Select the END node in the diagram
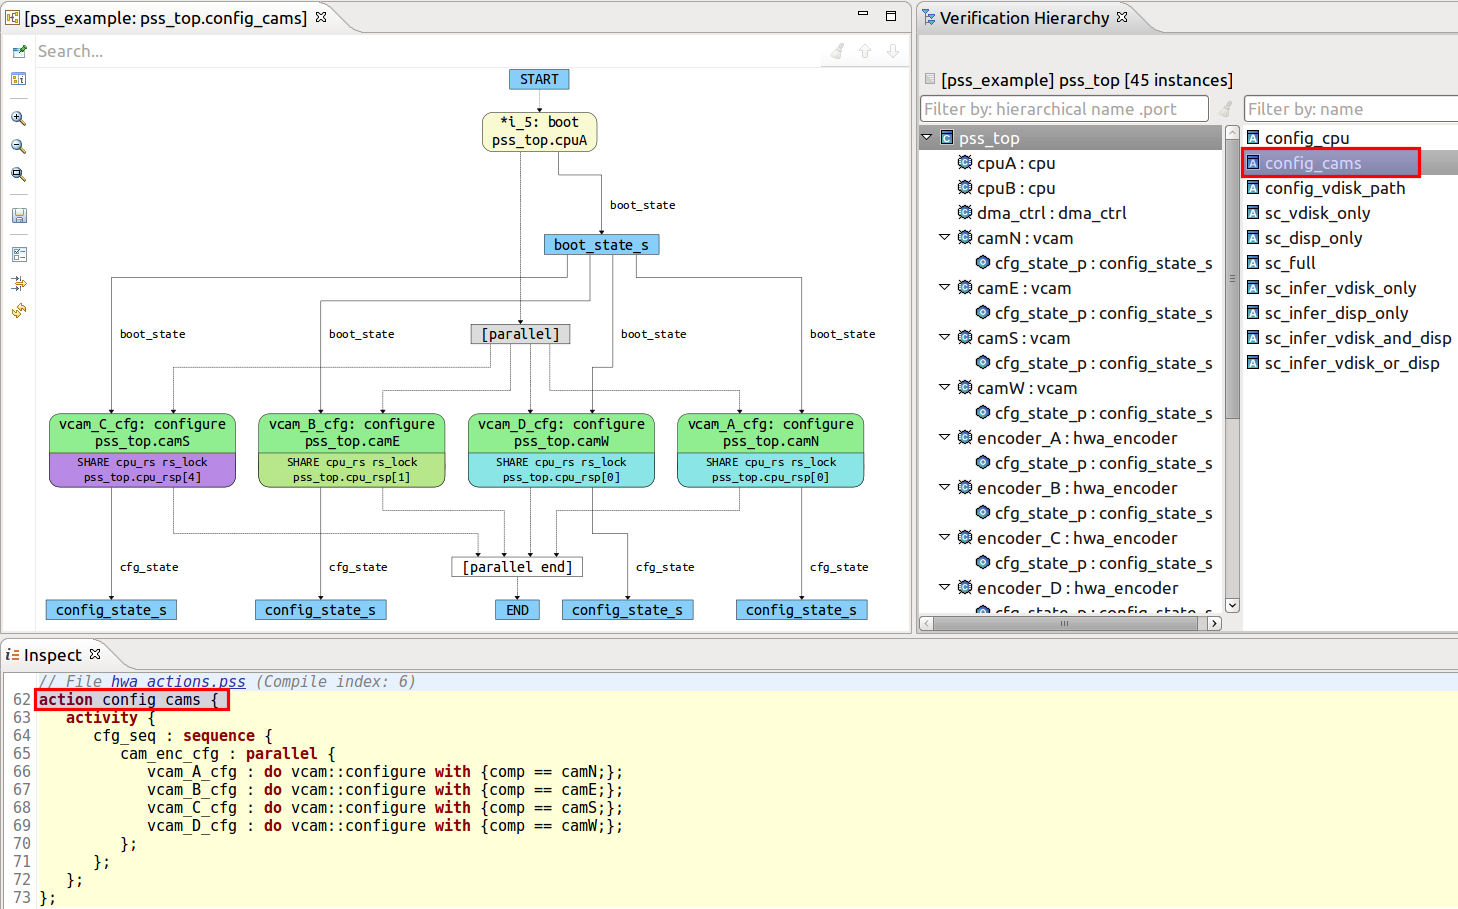The height and width of the screenshot is (909, 1458). (x=517, y=610)
